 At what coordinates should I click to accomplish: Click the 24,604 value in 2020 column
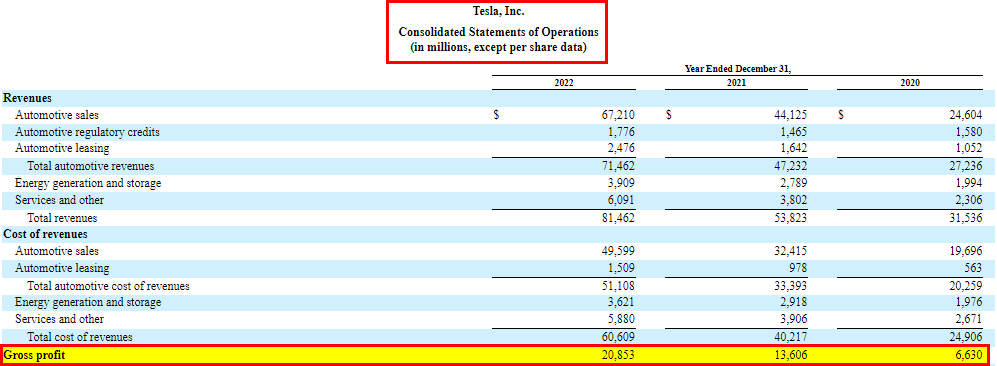tap(966, 115)
